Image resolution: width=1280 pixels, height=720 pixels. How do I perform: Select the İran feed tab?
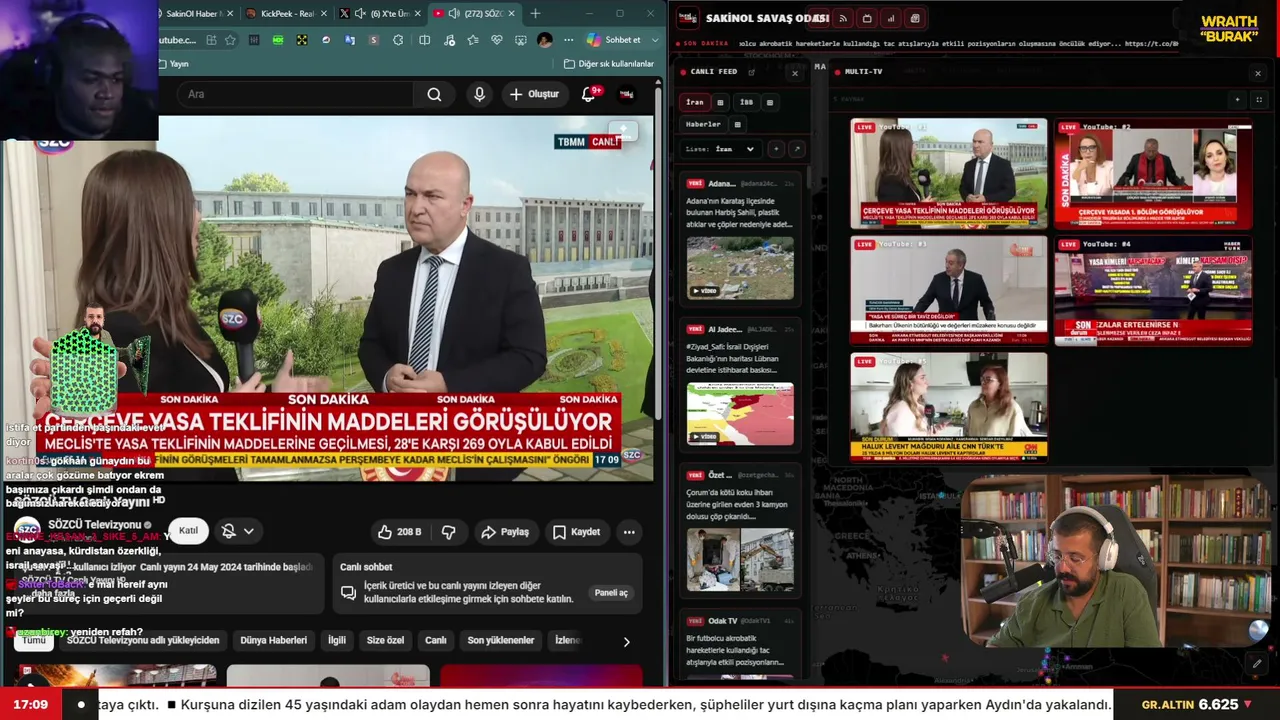tap(695, 102)
